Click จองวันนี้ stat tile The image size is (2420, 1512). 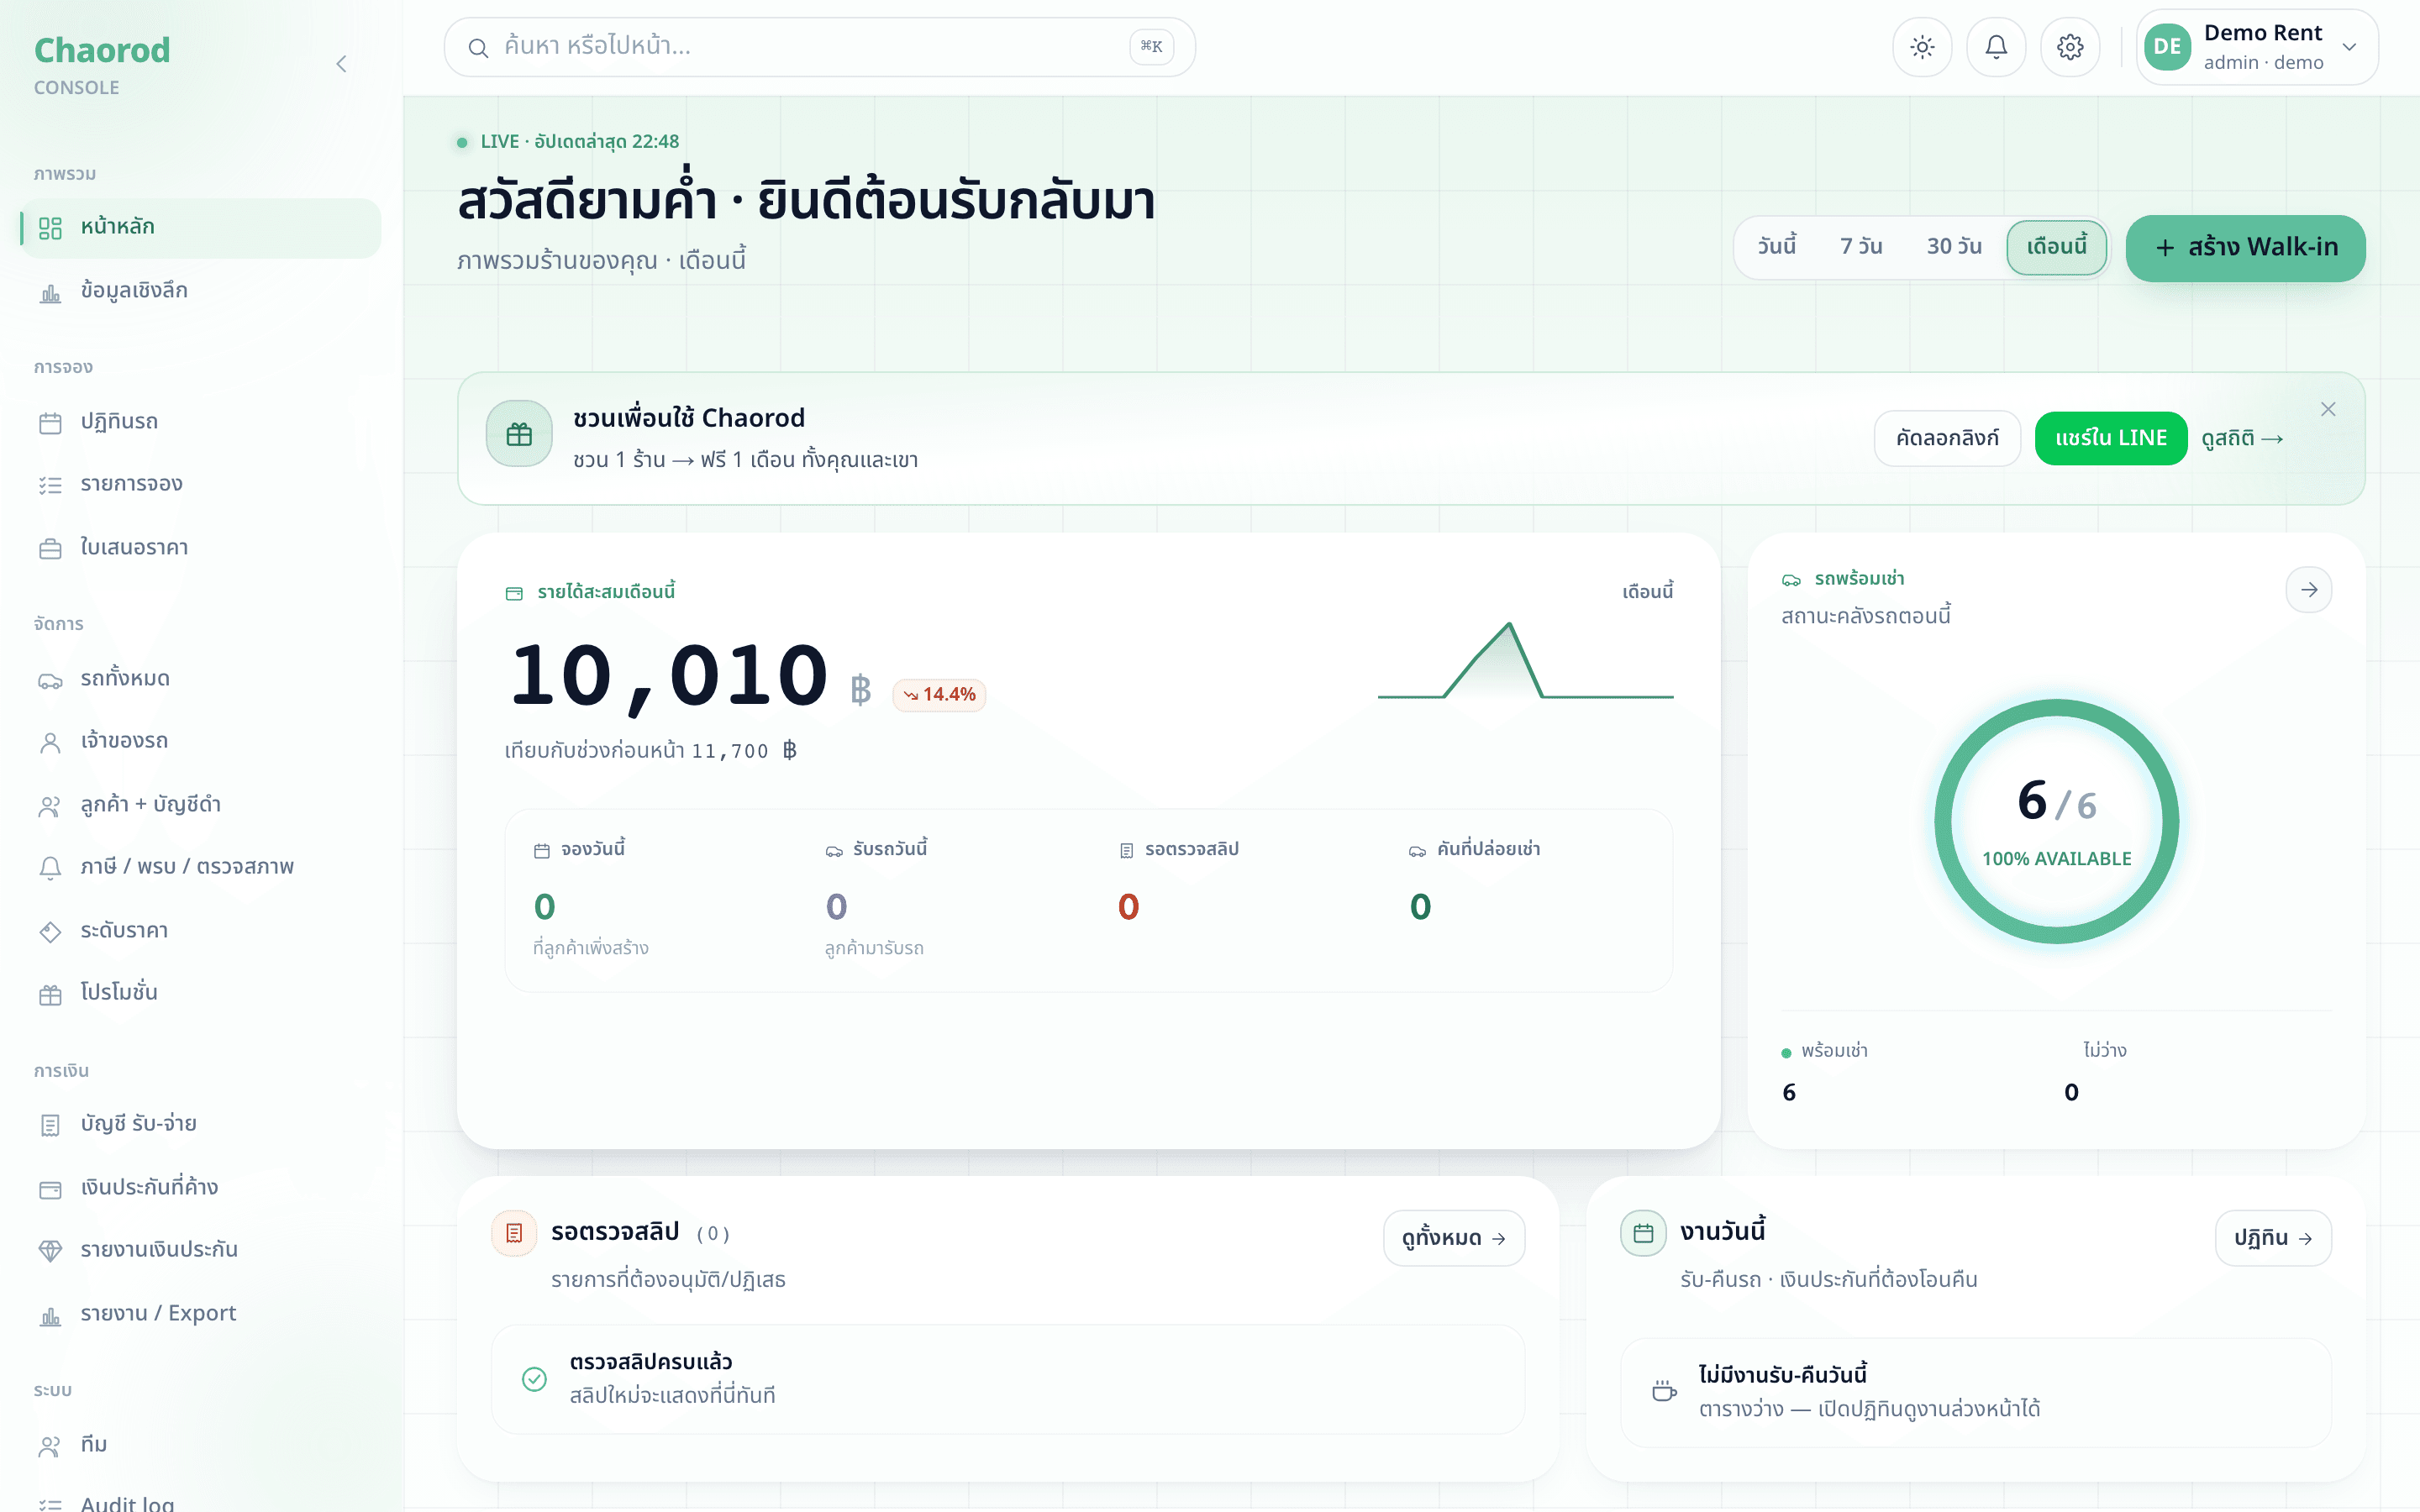point(650,901)
